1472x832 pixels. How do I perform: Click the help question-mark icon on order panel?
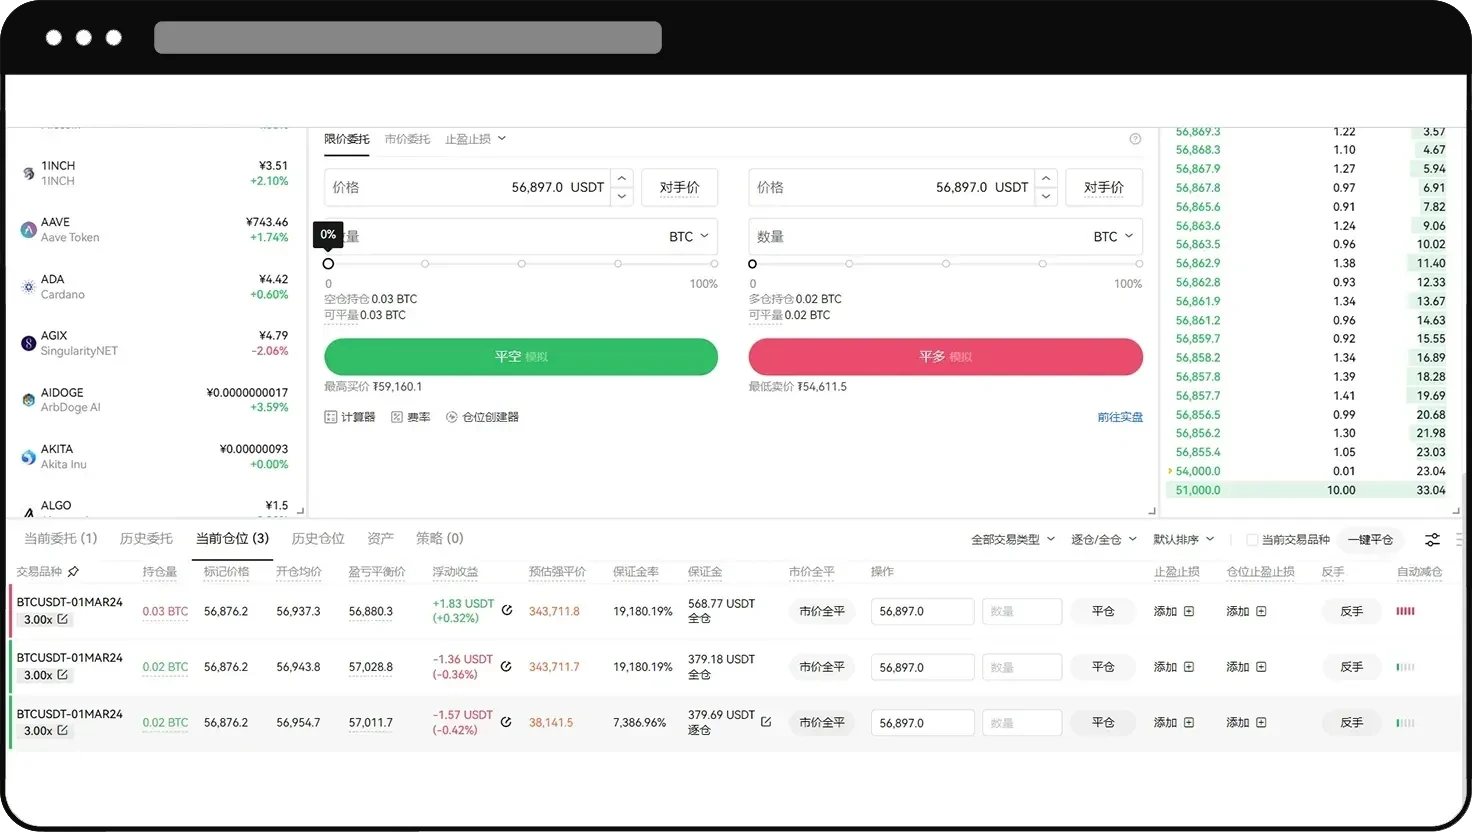point(1135,138)
